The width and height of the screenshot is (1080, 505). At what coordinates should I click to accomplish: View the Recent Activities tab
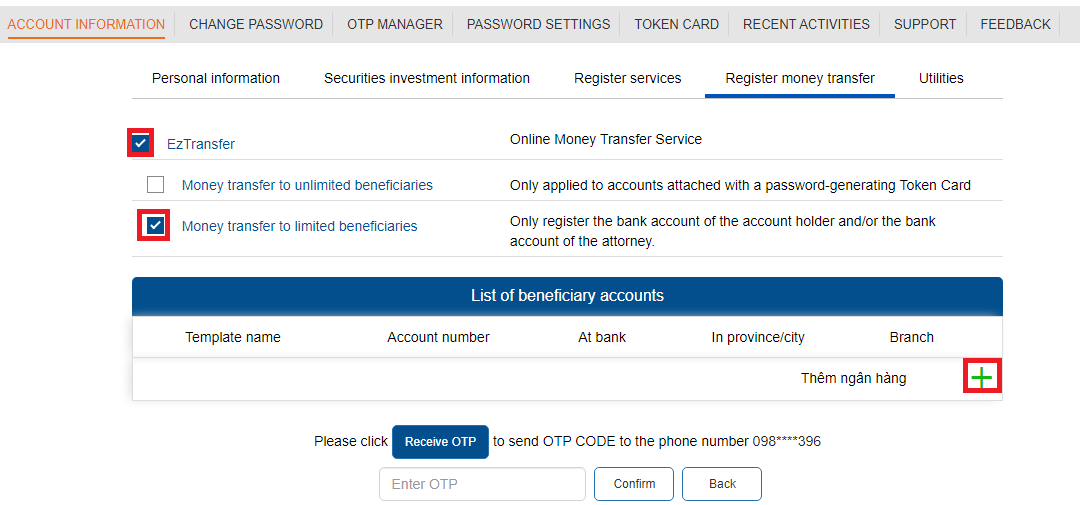(x=806, y=24)
